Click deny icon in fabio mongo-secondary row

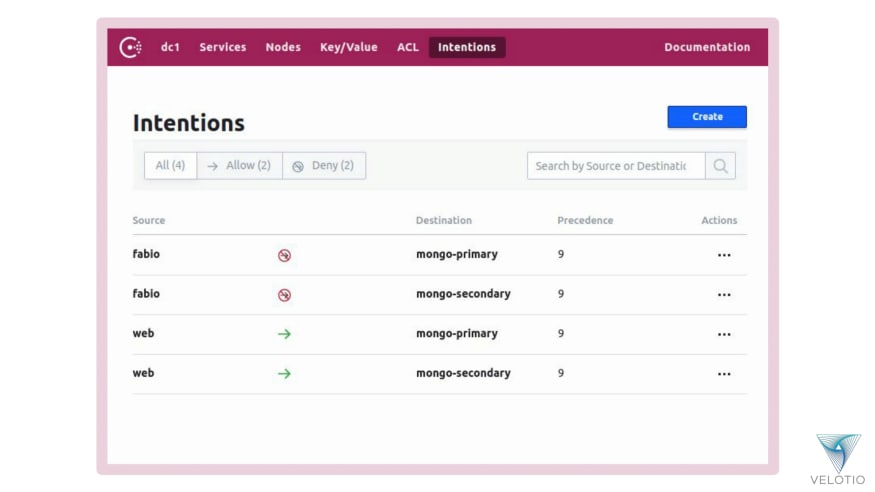click(284, 295)
